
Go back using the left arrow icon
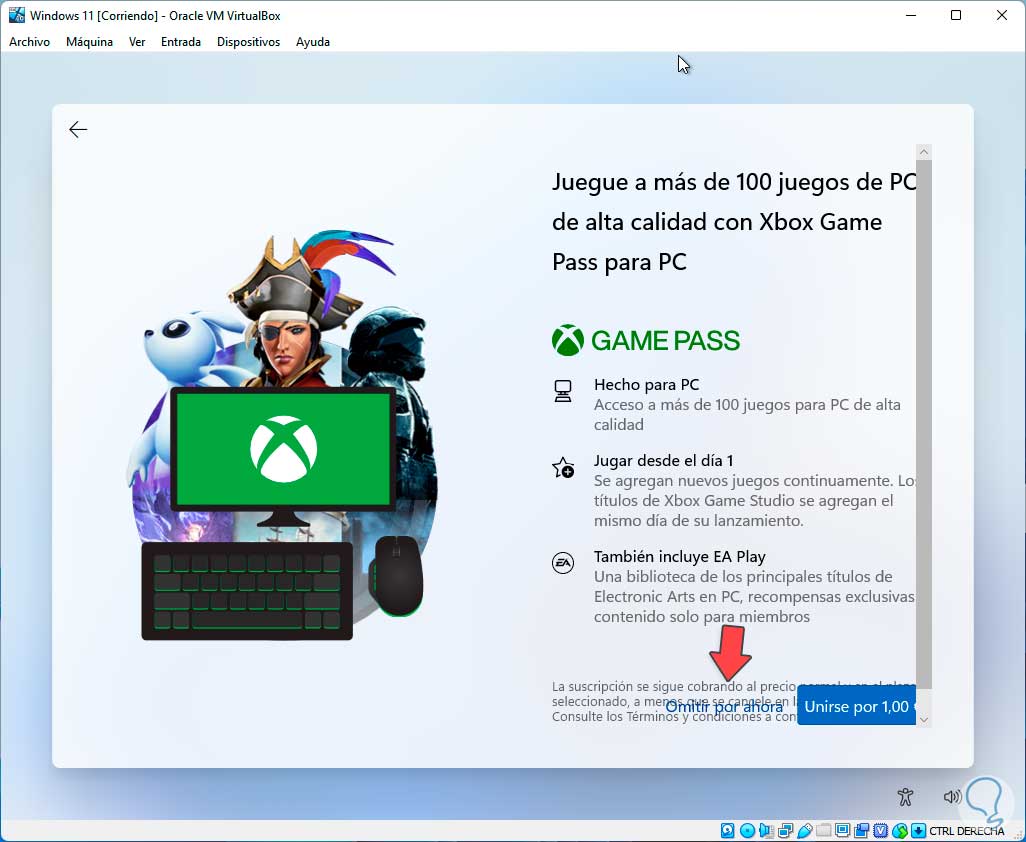pos(78,130)
